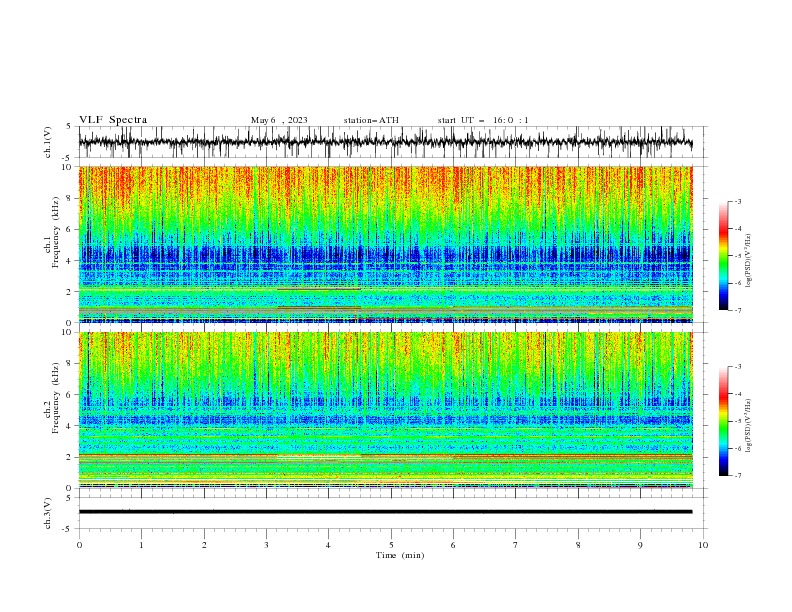
Task: Click the upper "log(PSD)(V²/Hz)" colorbar label
Action: pos(748,261)
